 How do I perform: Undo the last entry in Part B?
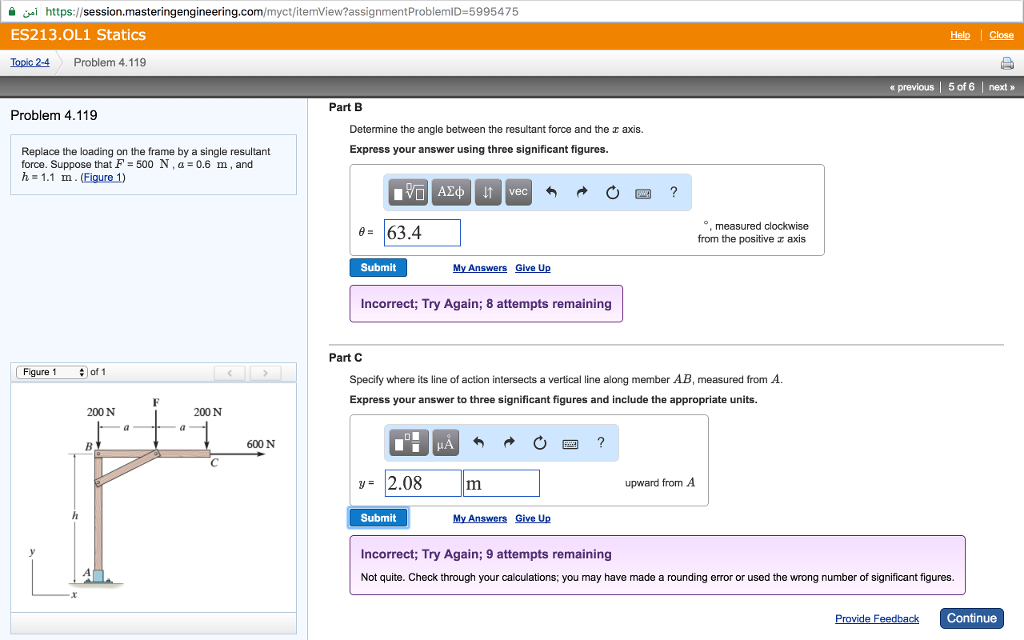tap(552, 192)
